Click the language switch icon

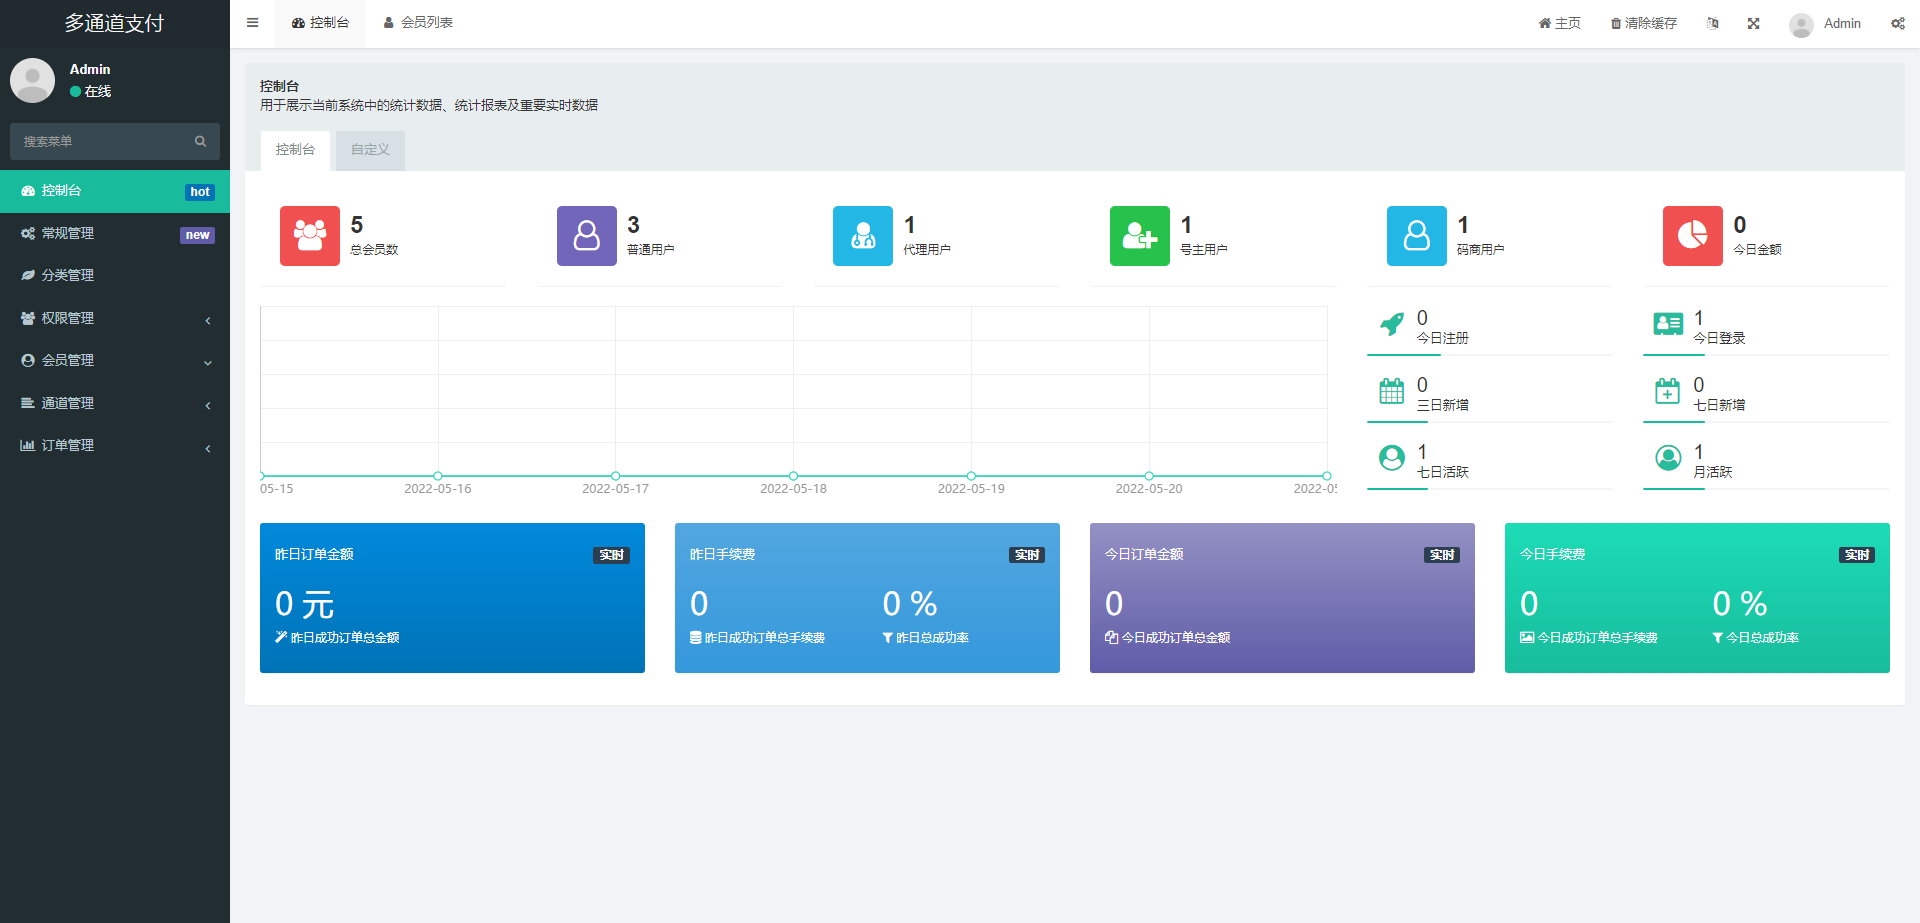coord(1713,23)
